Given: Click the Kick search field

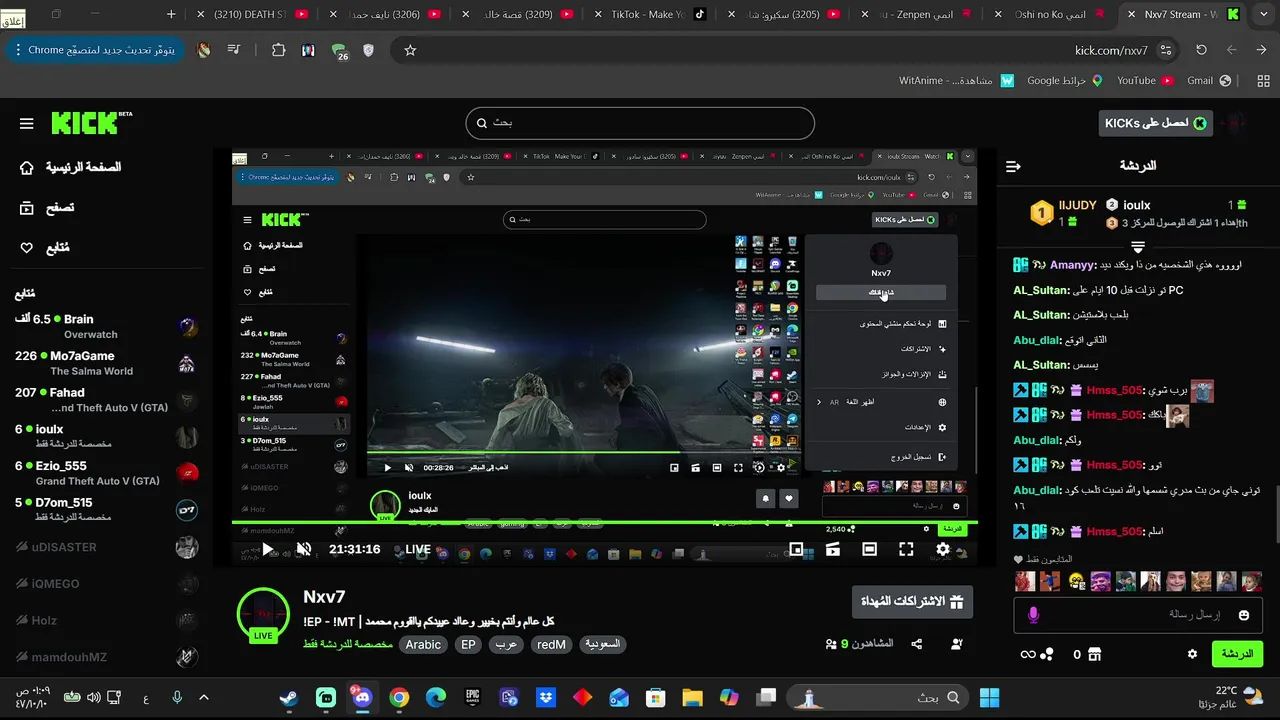Looking at the screenshot, I should click(640, 123).
